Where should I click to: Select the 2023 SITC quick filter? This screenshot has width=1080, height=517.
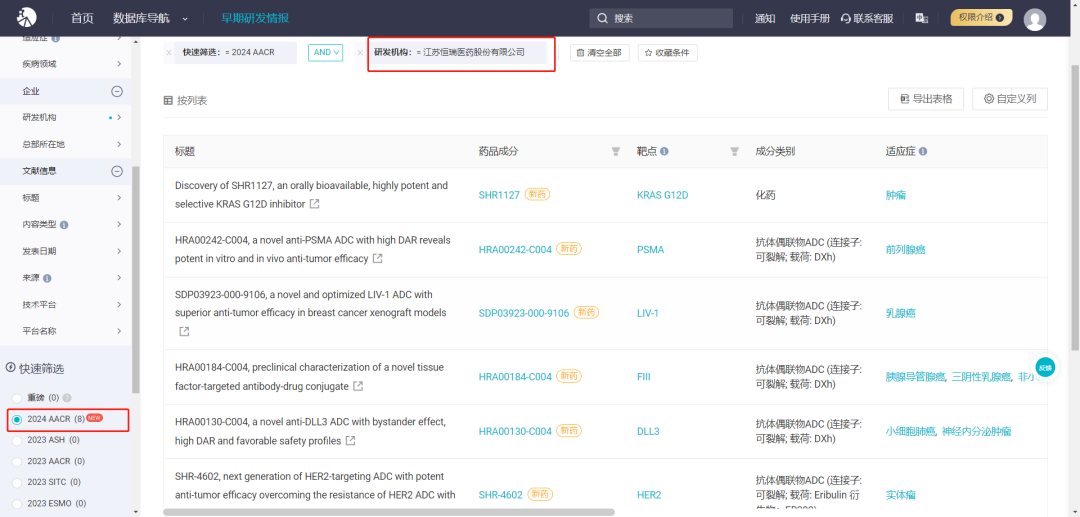point(17,482)
